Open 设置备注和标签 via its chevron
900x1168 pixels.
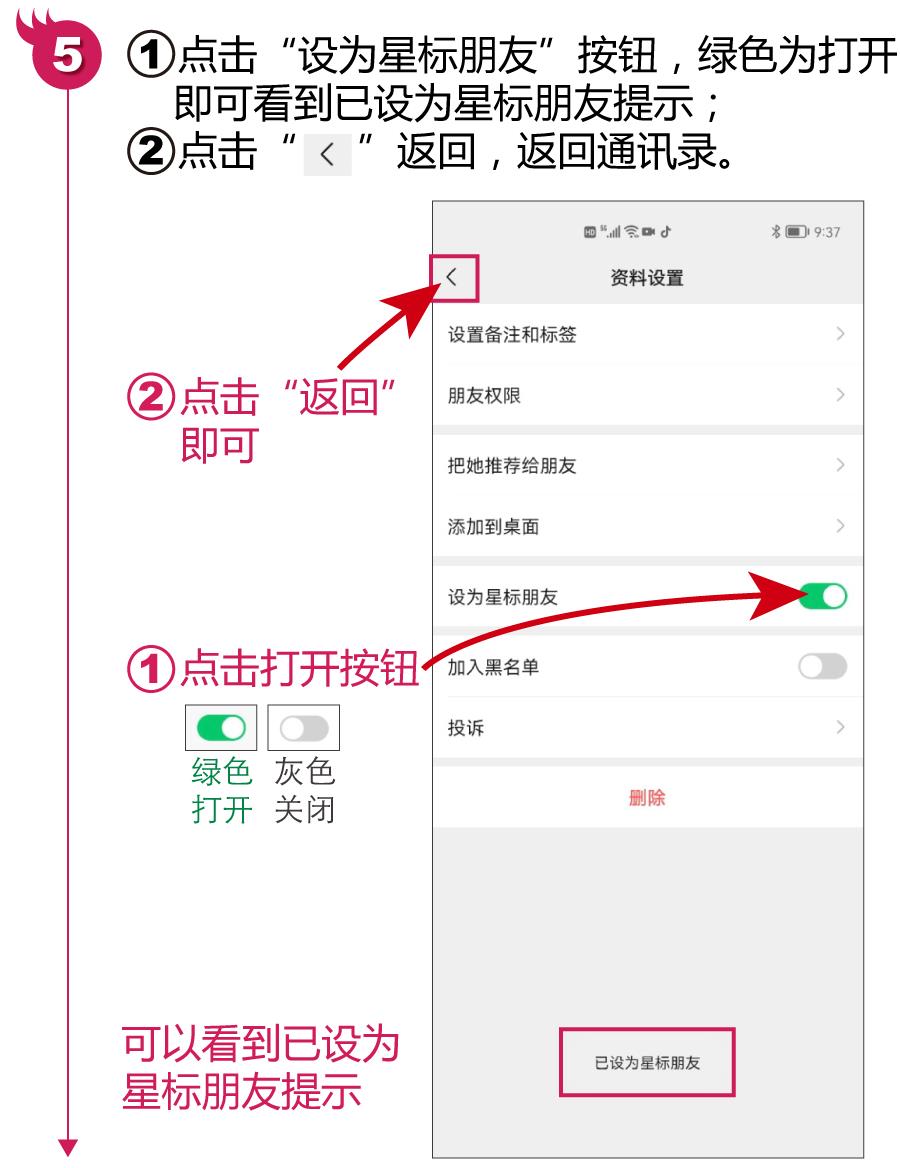pyautogui.click(x=840, y=334)
